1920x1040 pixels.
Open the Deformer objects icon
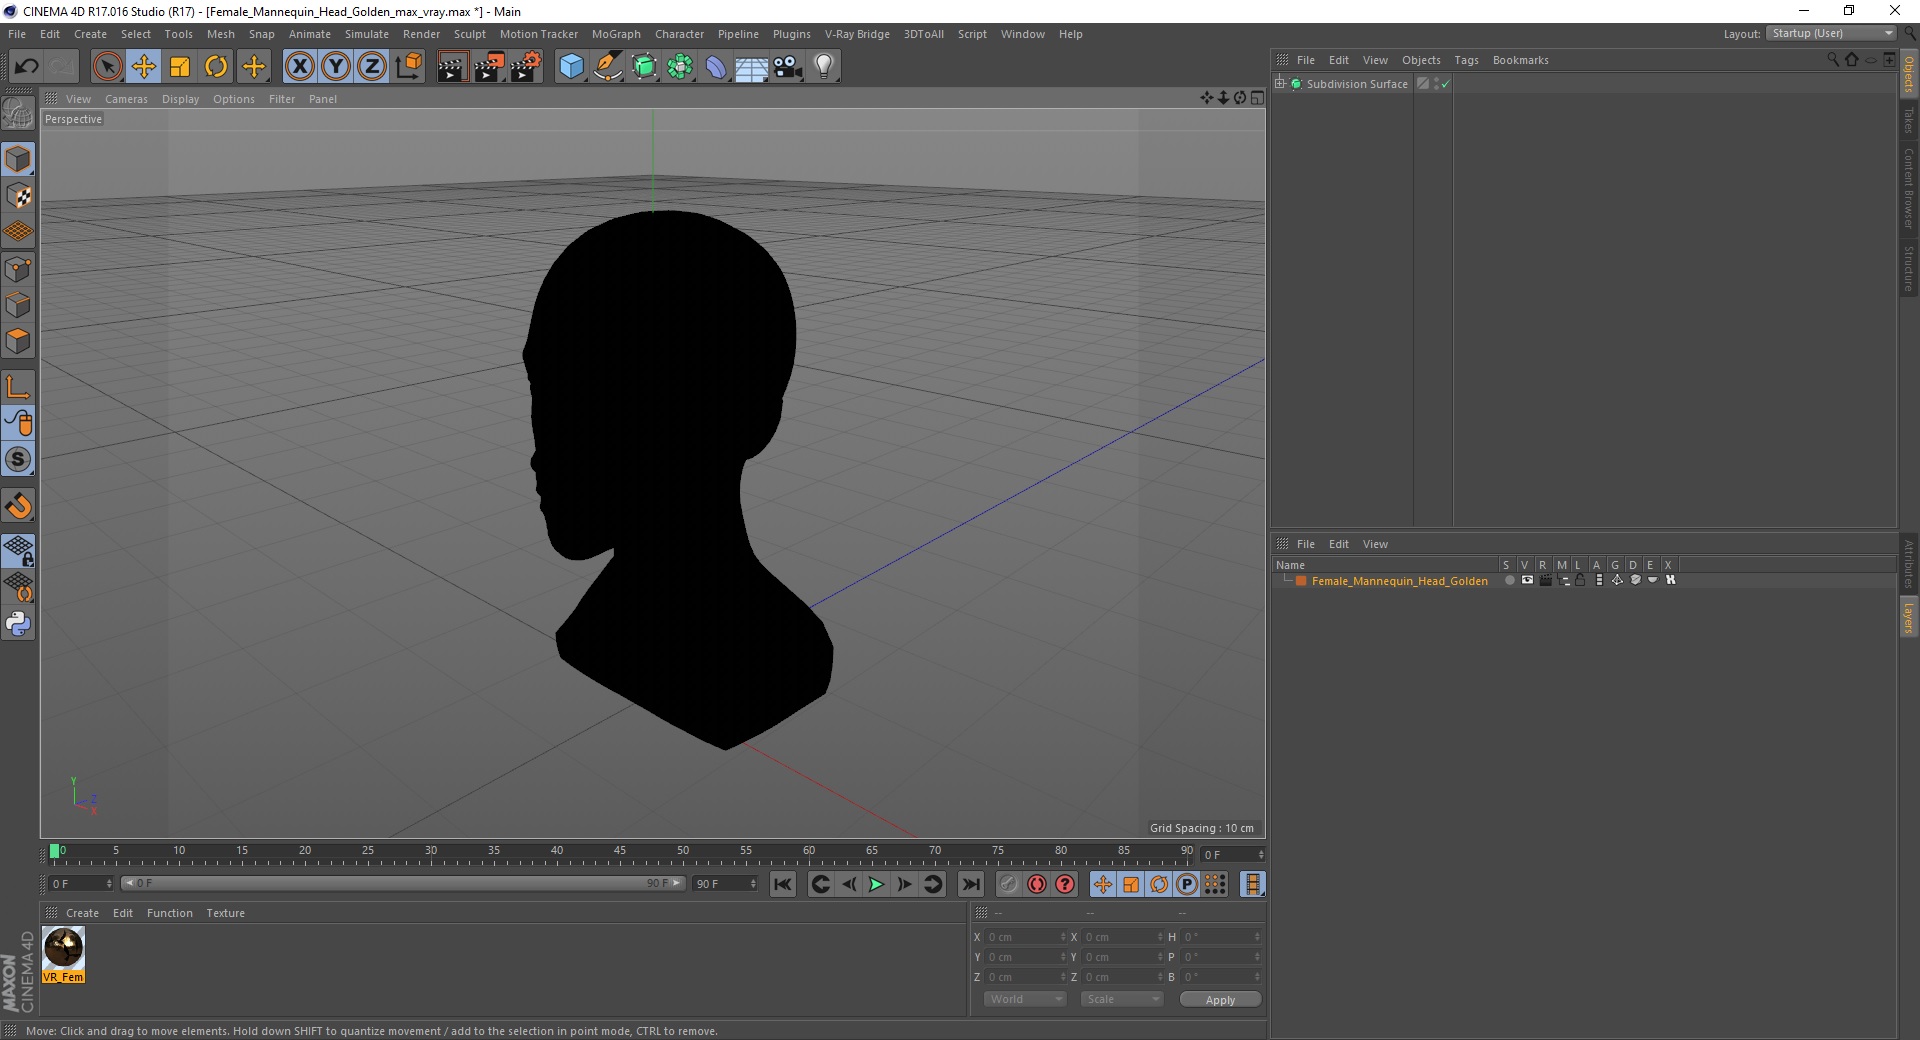(x=716, y=67)
